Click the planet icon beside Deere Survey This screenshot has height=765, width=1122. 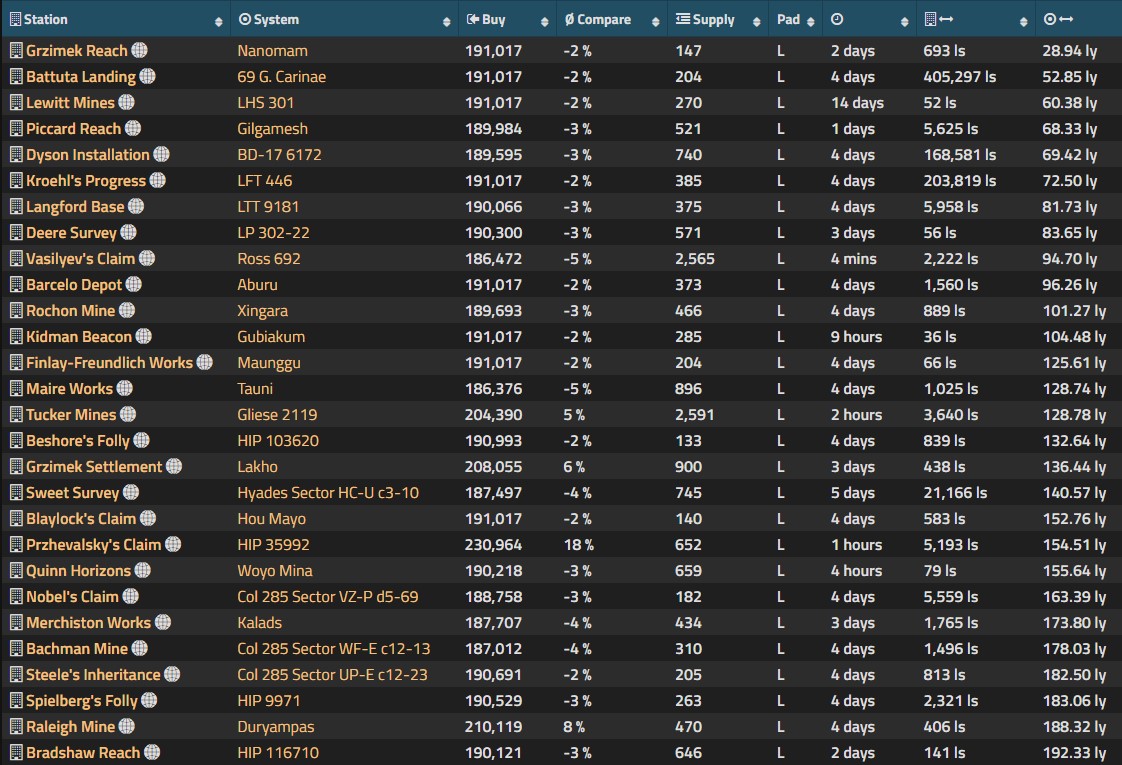click(129, 232)
